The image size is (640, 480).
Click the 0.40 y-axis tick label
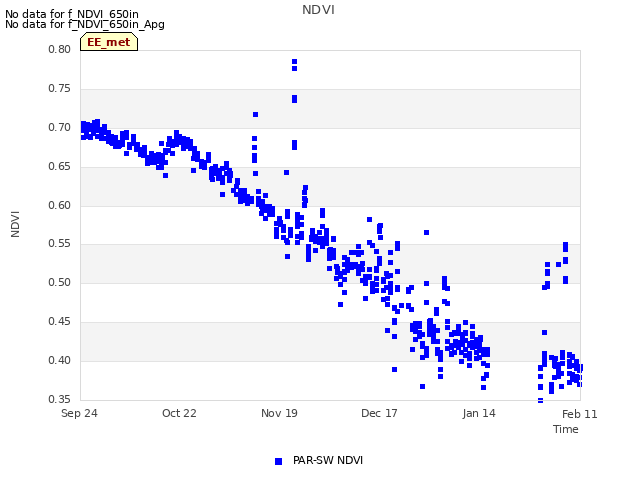(60, 360)
